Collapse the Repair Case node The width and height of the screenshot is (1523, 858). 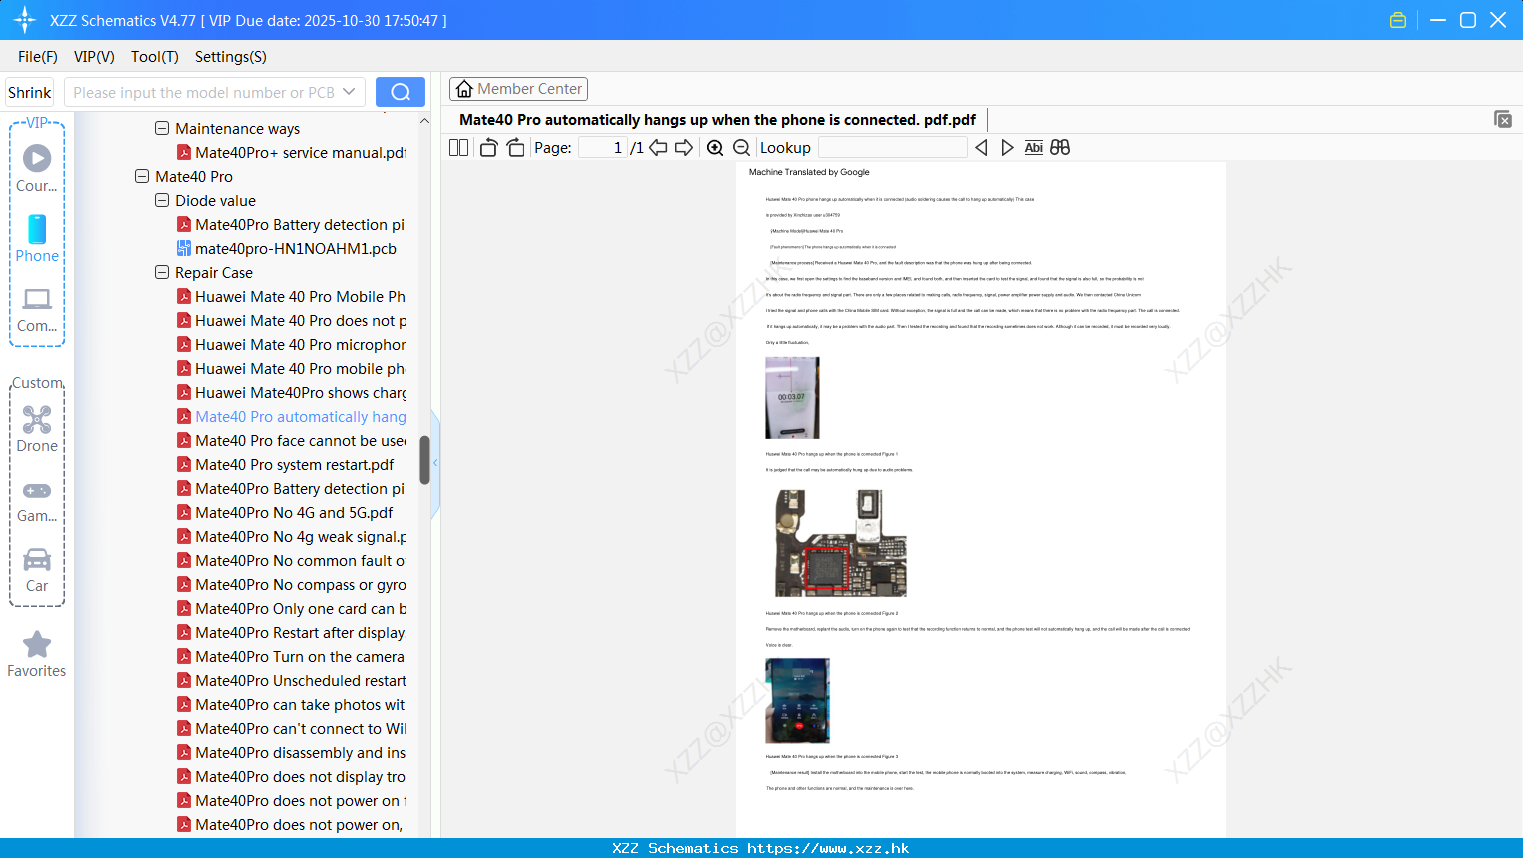click(162, 272)
